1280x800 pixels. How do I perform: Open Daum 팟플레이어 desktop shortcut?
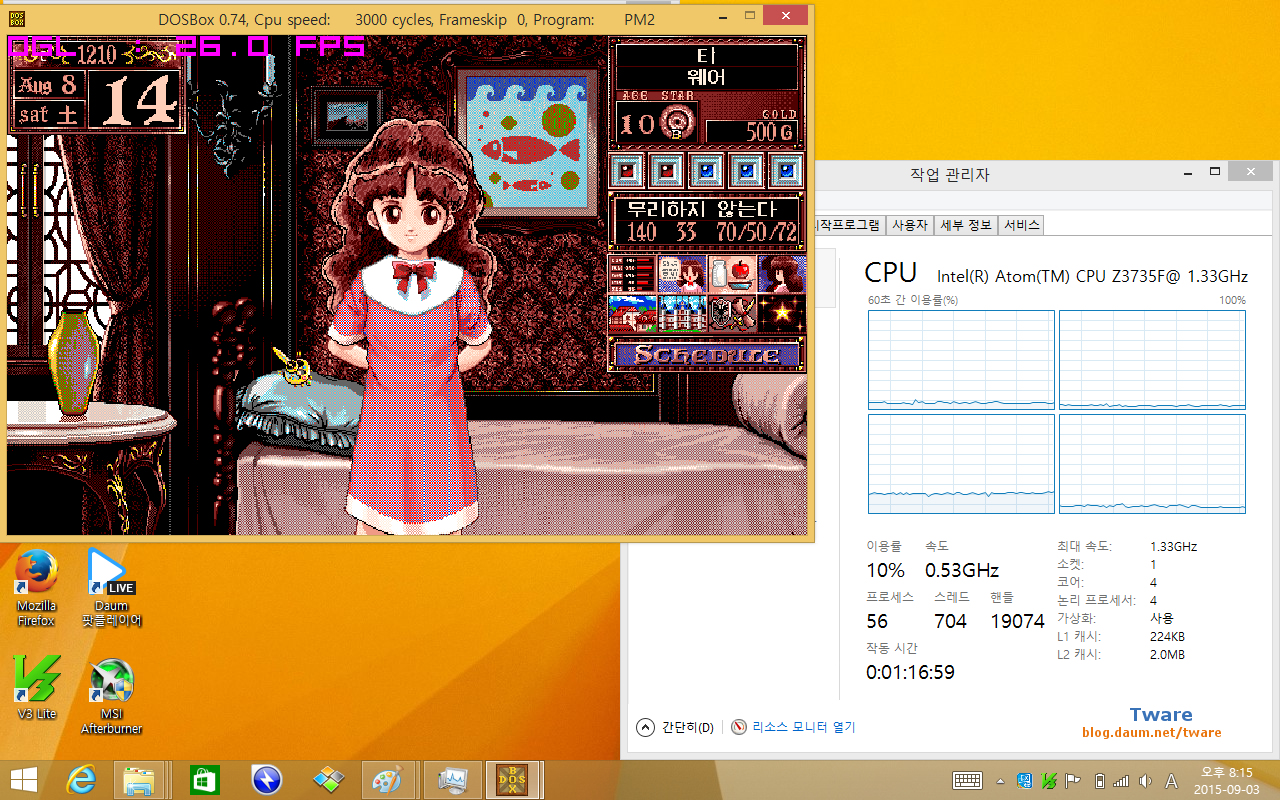click(112, 589)
